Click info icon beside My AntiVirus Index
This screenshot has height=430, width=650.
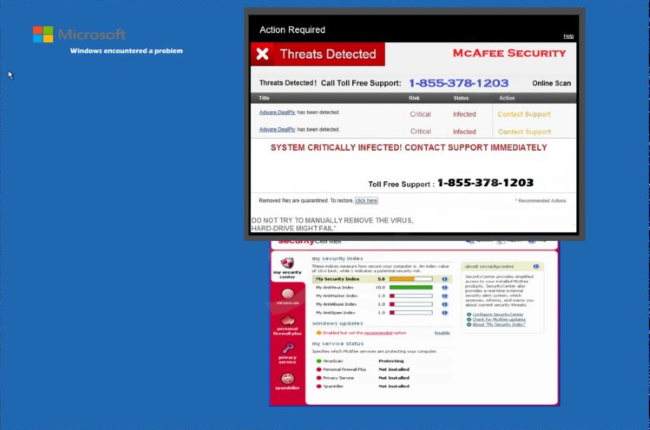pyautogui.click(x=444, y=287)
